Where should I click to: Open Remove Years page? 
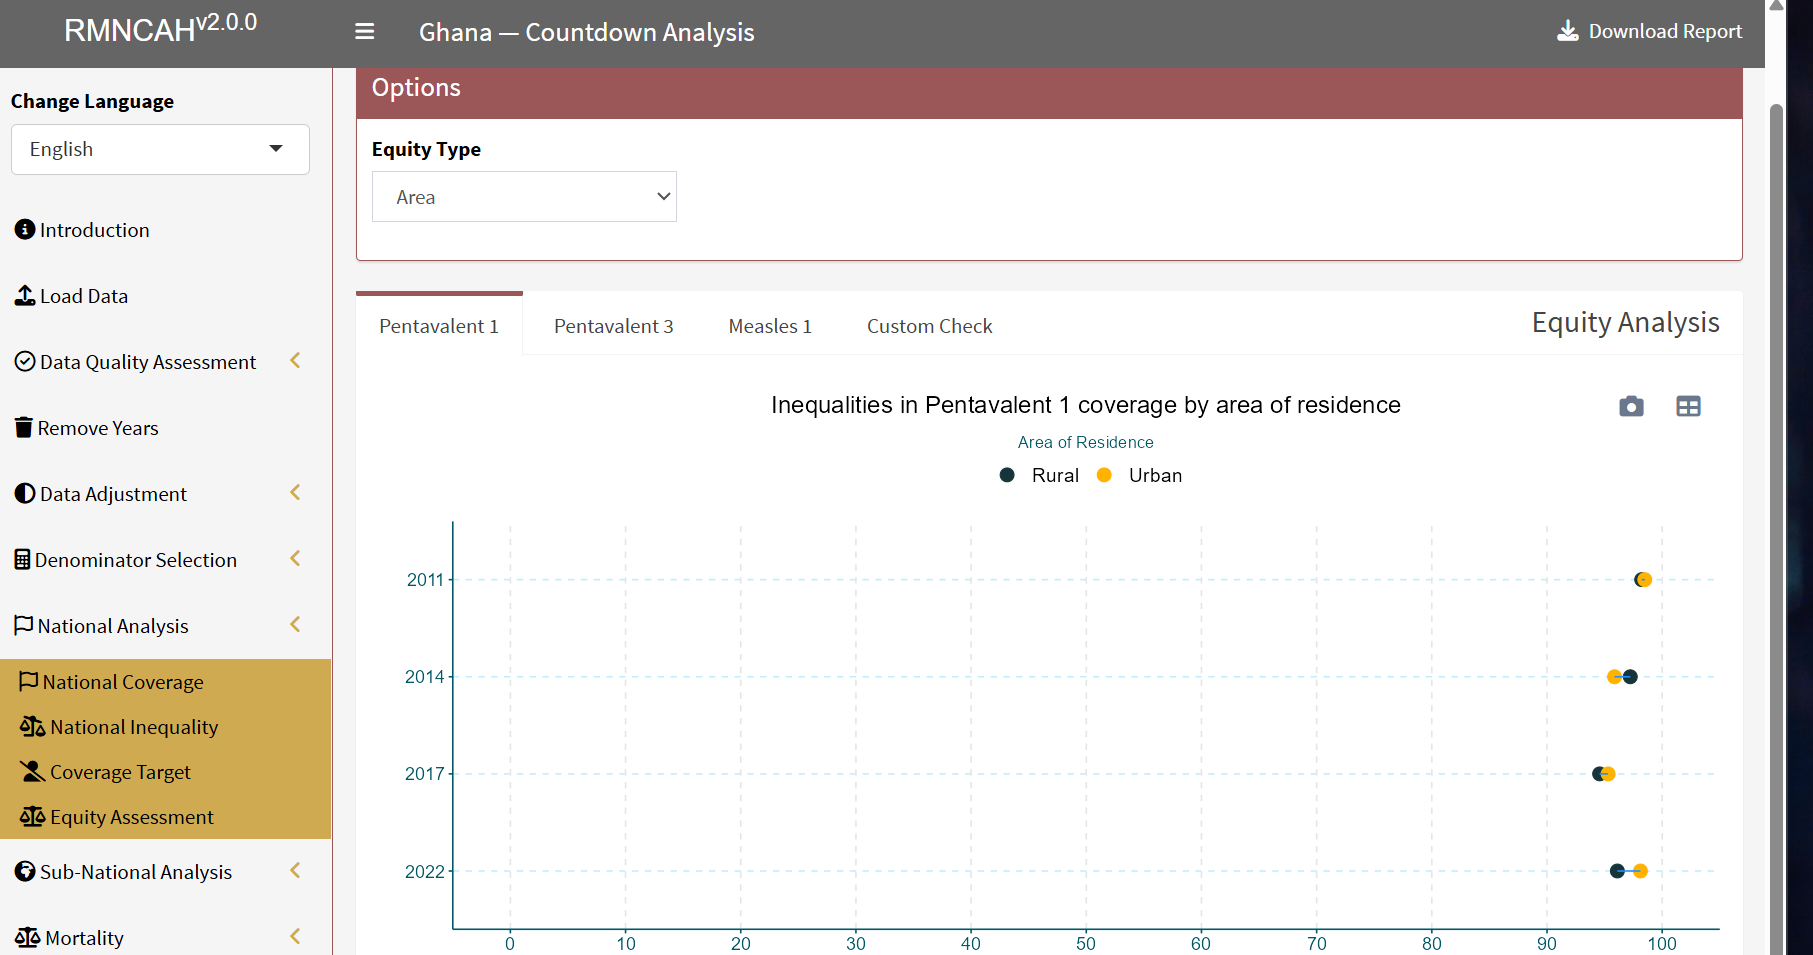click(x=98, y=428)
